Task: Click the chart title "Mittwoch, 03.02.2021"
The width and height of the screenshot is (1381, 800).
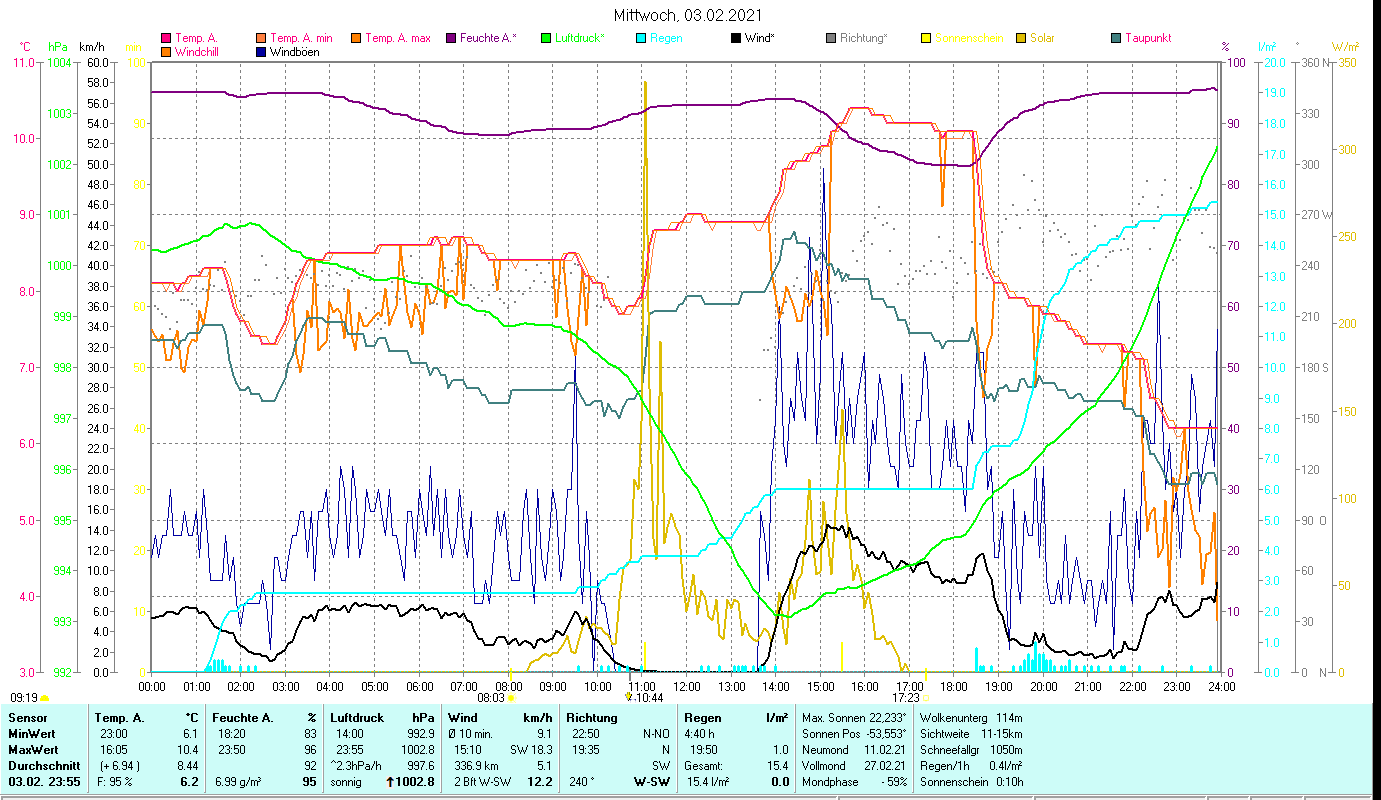Action: coord(688,16)
